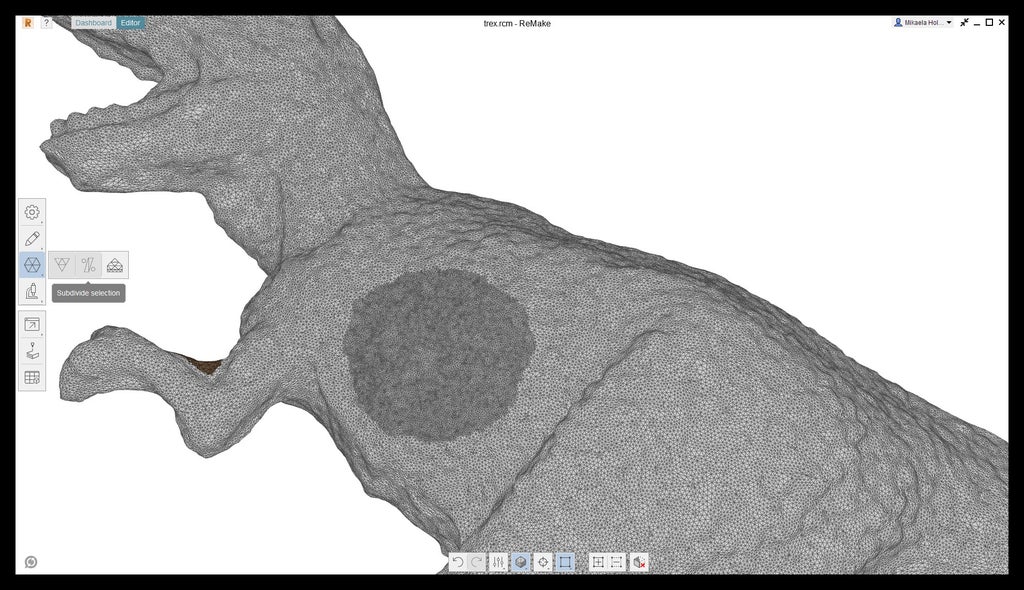Open the help question mark button
Screen dimensions: 1024x590
click(x=46, y=23)
